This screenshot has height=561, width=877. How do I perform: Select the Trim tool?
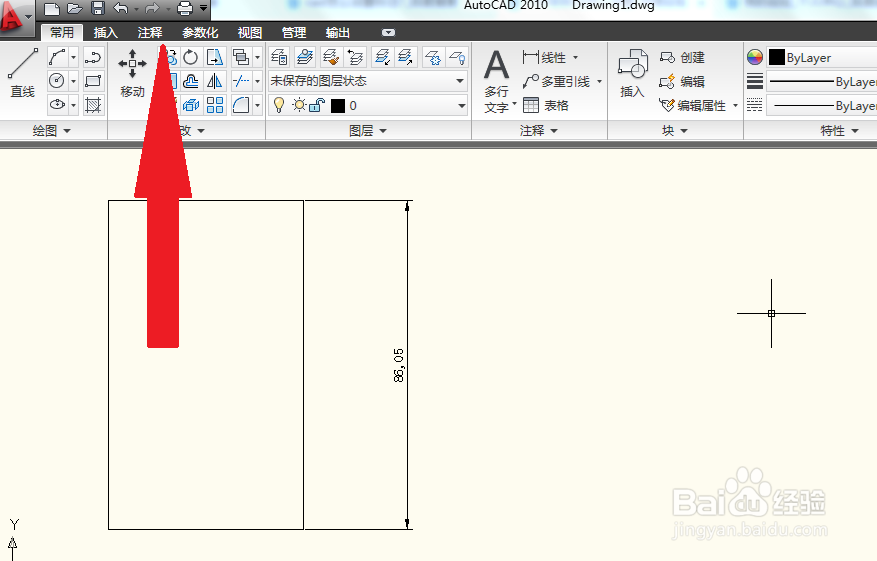tap(241, 81)
